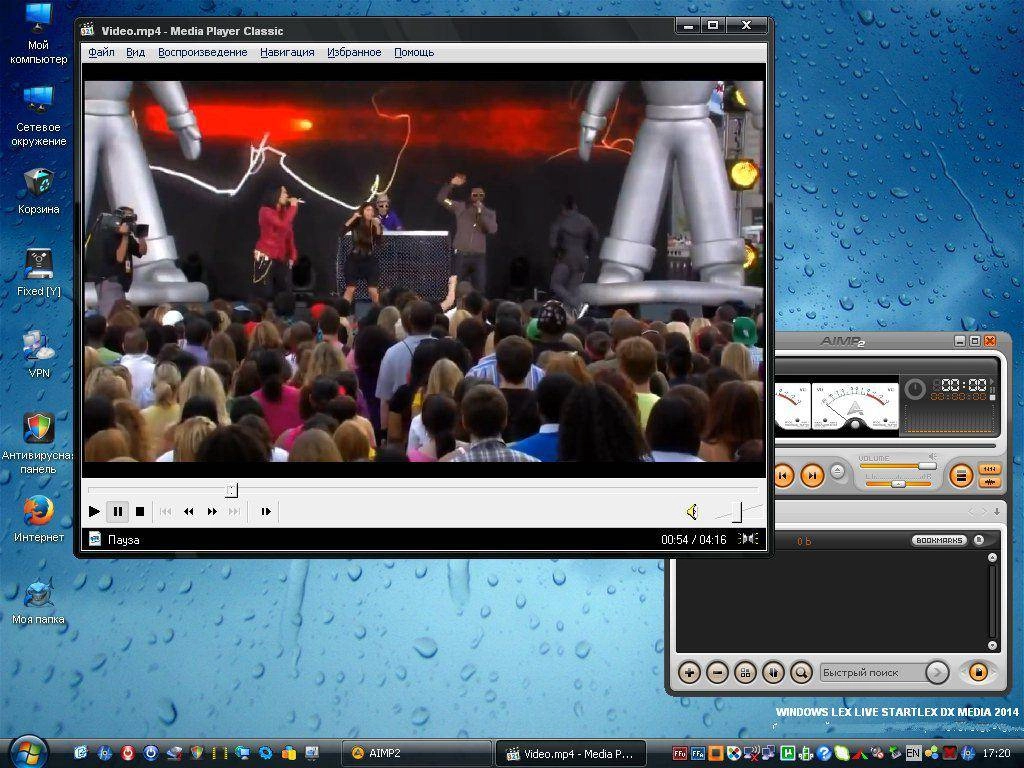Click the frame-step button
This screenshot has height=768, width=1024.
pos(266,511)
